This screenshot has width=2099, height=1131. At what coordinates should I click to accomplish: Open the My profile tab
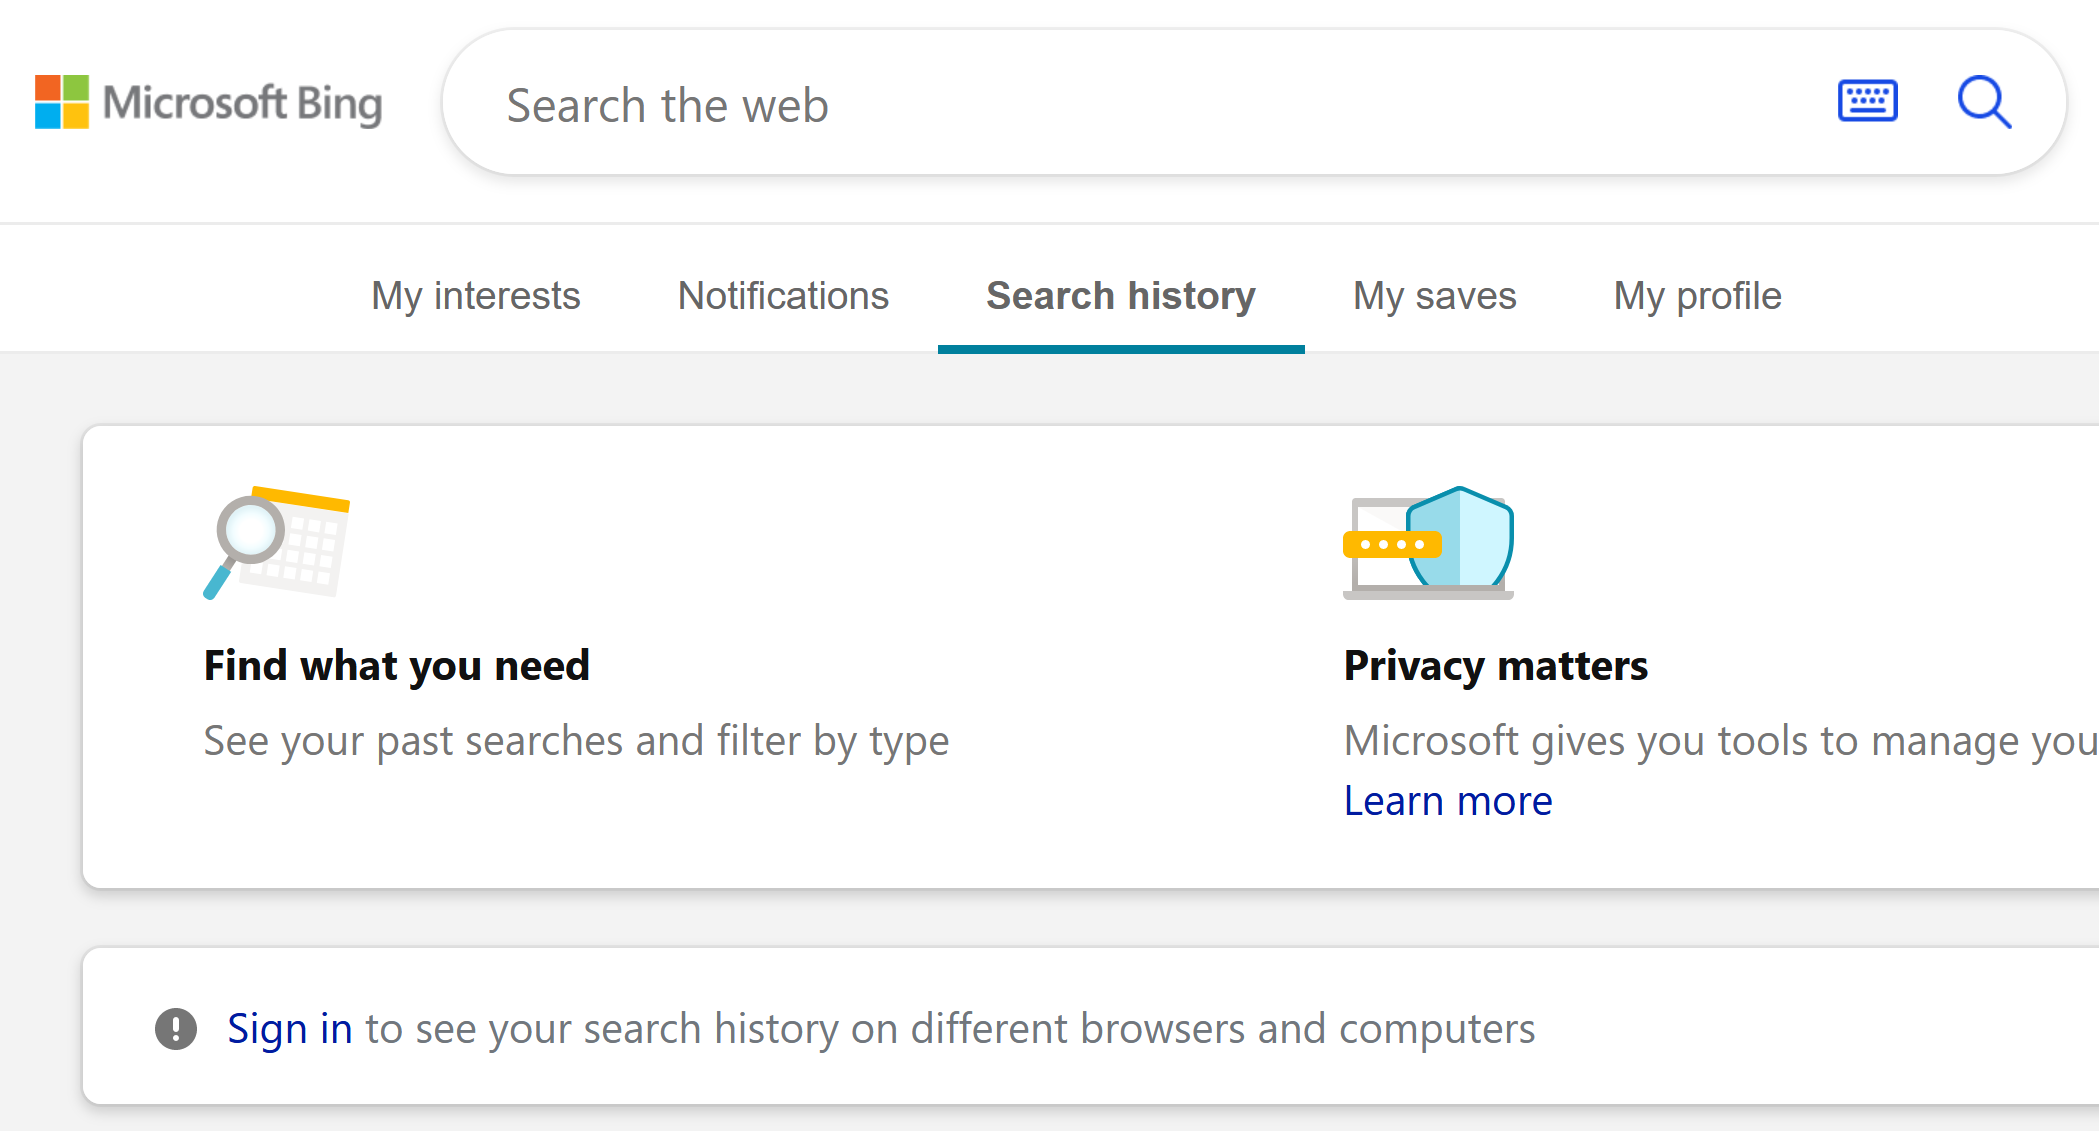pyautogui.click(x=1696, y=295)
